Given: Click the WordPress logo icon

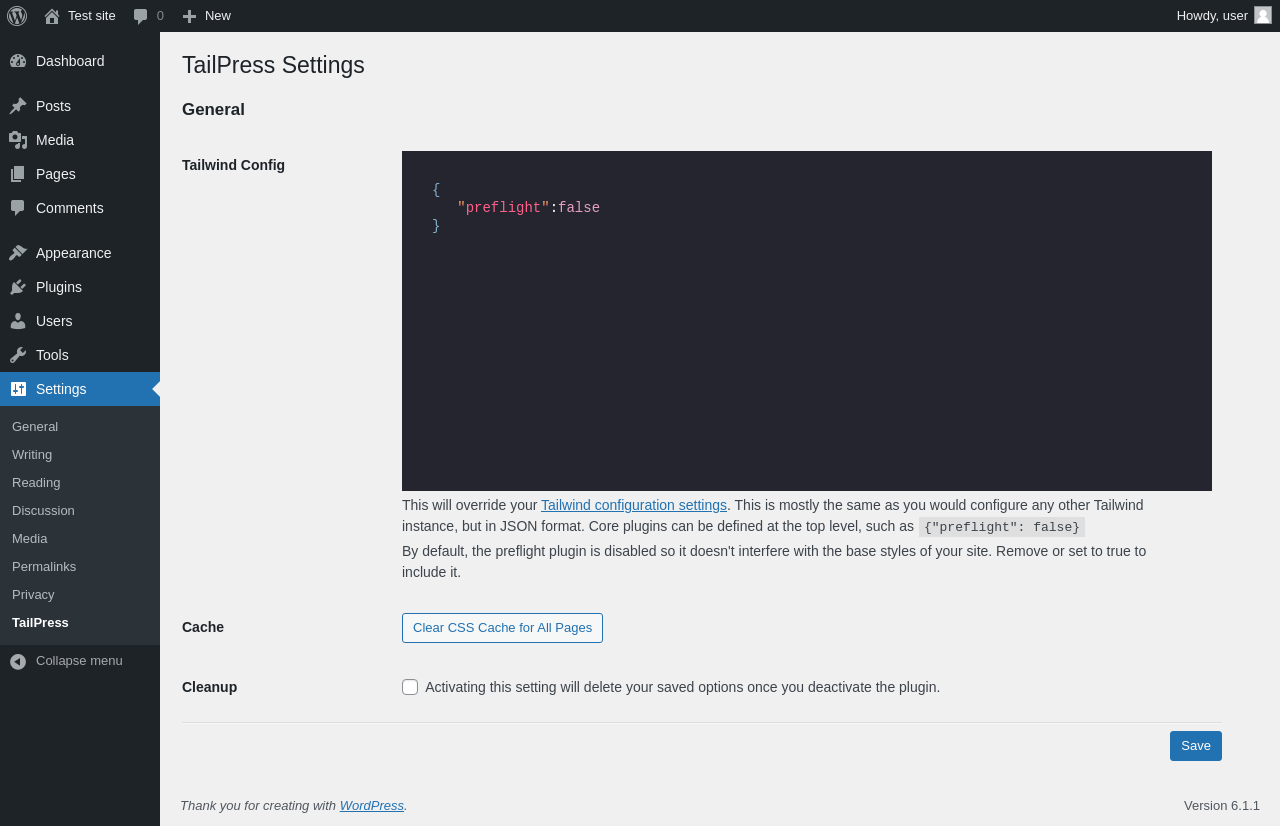Looking at the screenshot, I should pyautogui.click(x=17, y=16).
